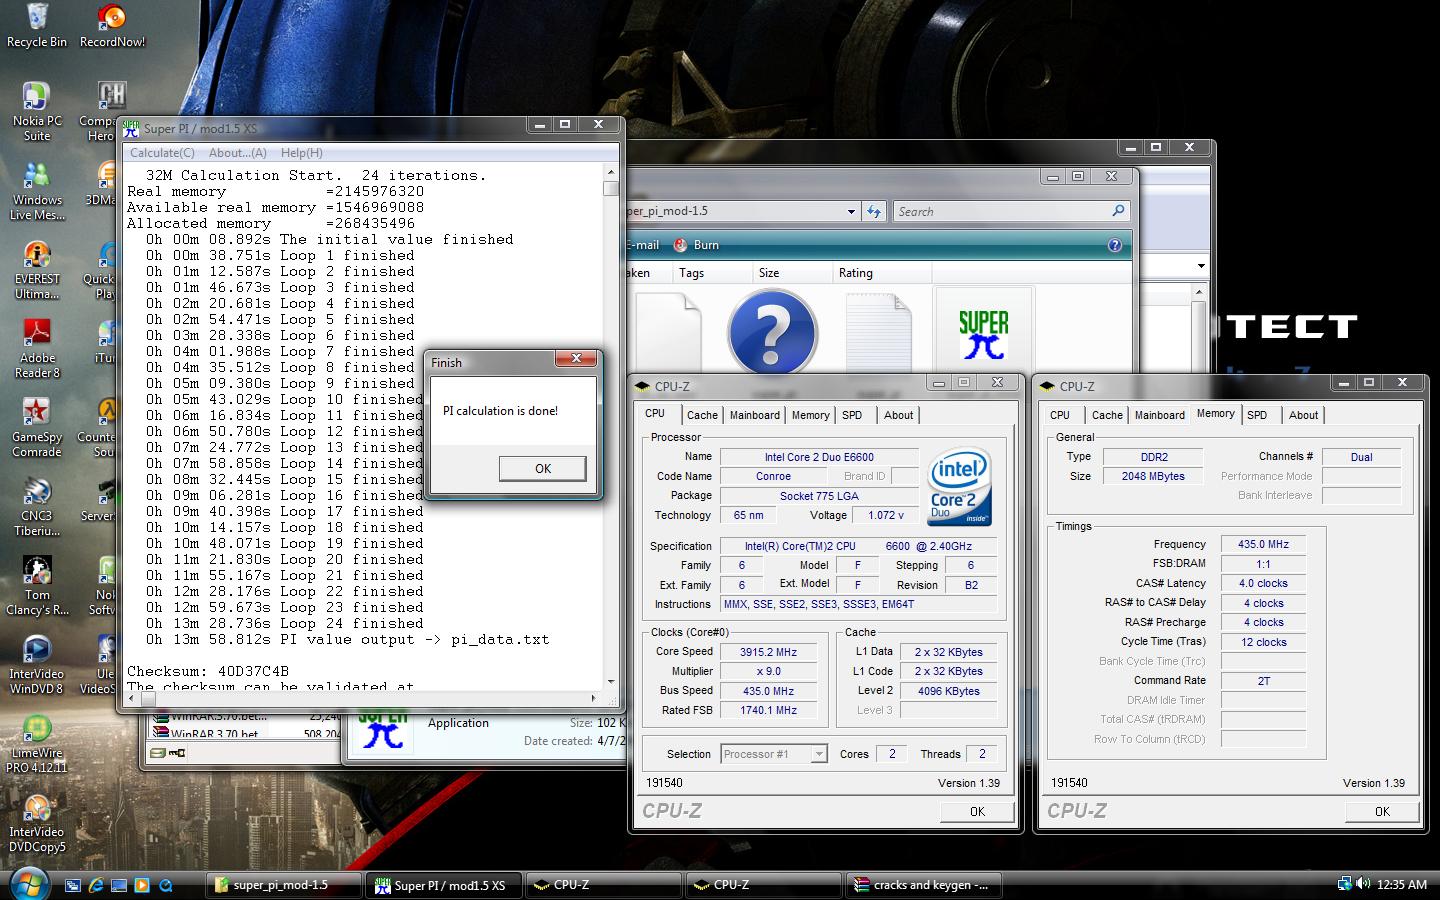This screenshot has height=900, width=1440.
Task: Select the lined text document thumbnail in Explorer
Action: (878, 333)
